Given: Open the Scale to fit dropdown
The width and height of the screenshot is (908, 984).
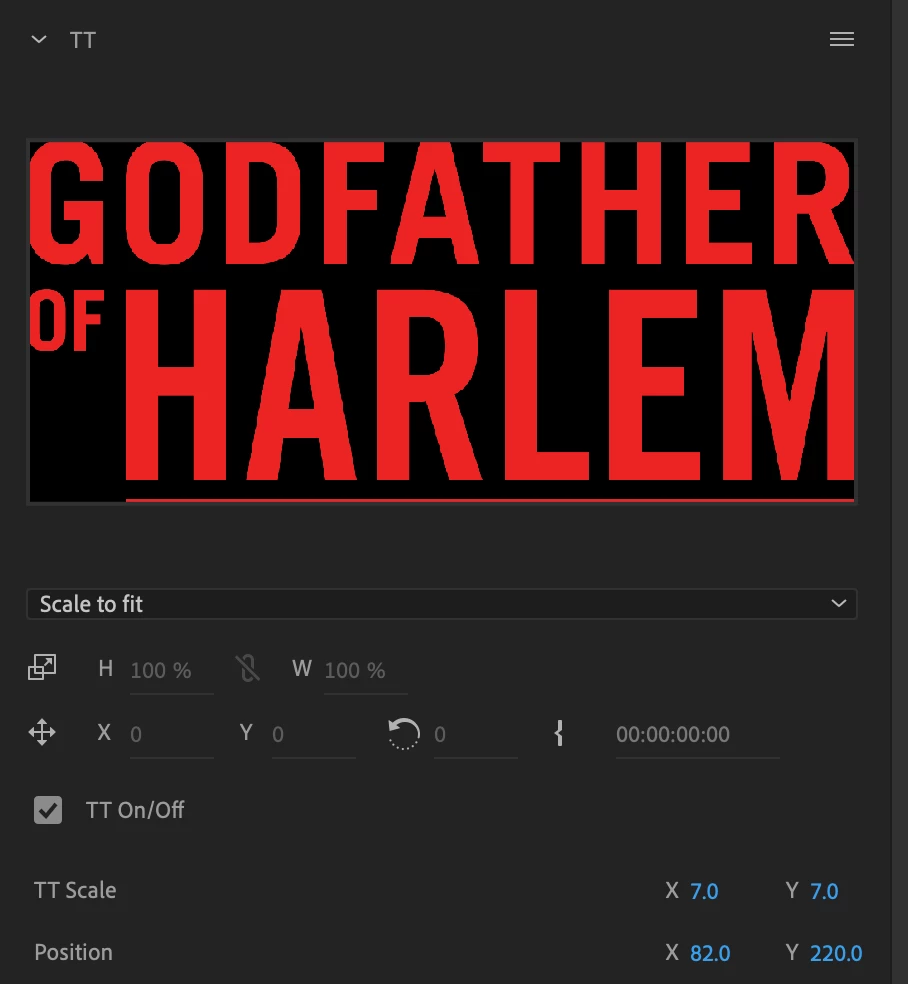Looking at the screenshot, I should click(x=442, y=604).
